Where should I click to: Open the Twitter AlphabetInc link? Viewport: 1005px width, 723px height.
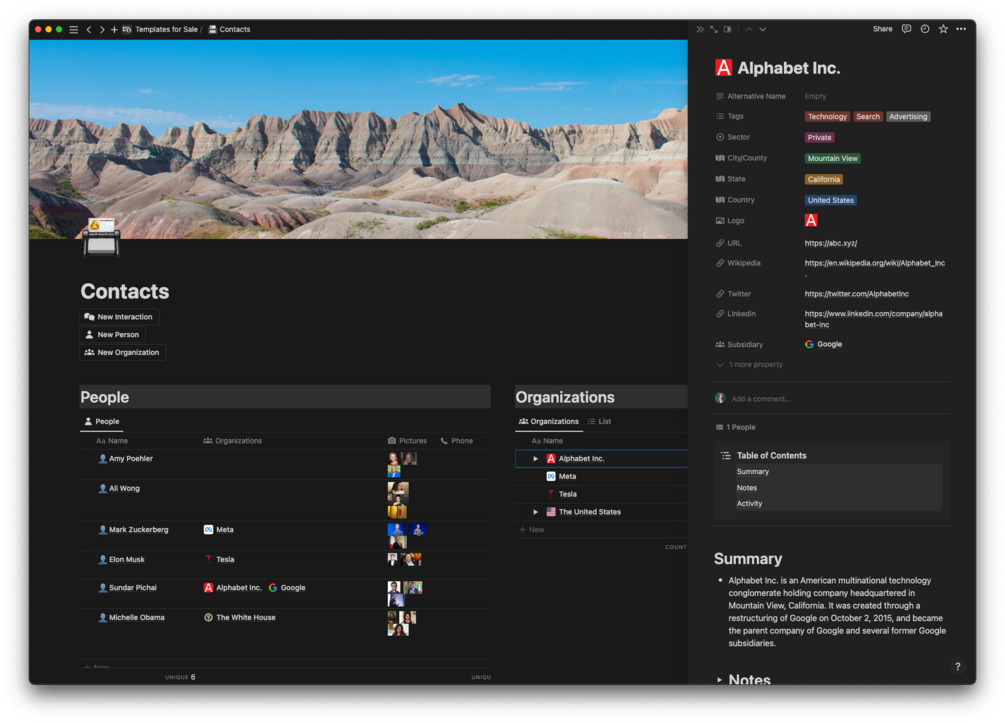point(856,294)
